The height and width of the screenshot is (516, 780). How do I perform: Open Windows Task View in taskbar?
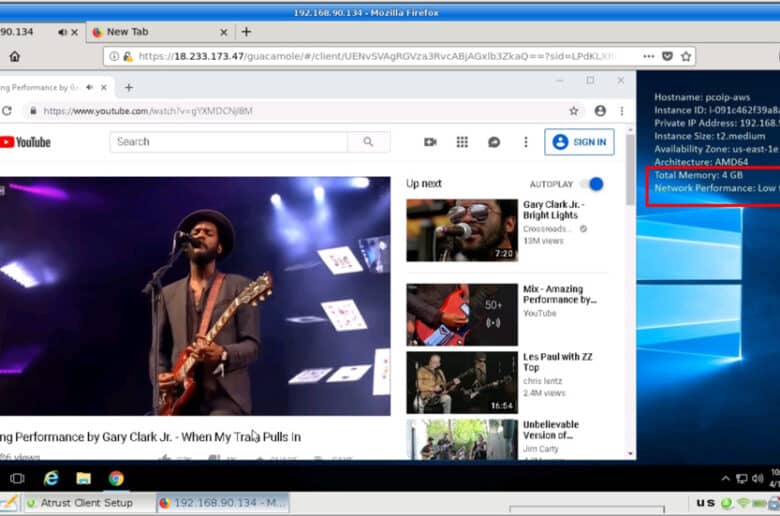(x=17, y=478)
